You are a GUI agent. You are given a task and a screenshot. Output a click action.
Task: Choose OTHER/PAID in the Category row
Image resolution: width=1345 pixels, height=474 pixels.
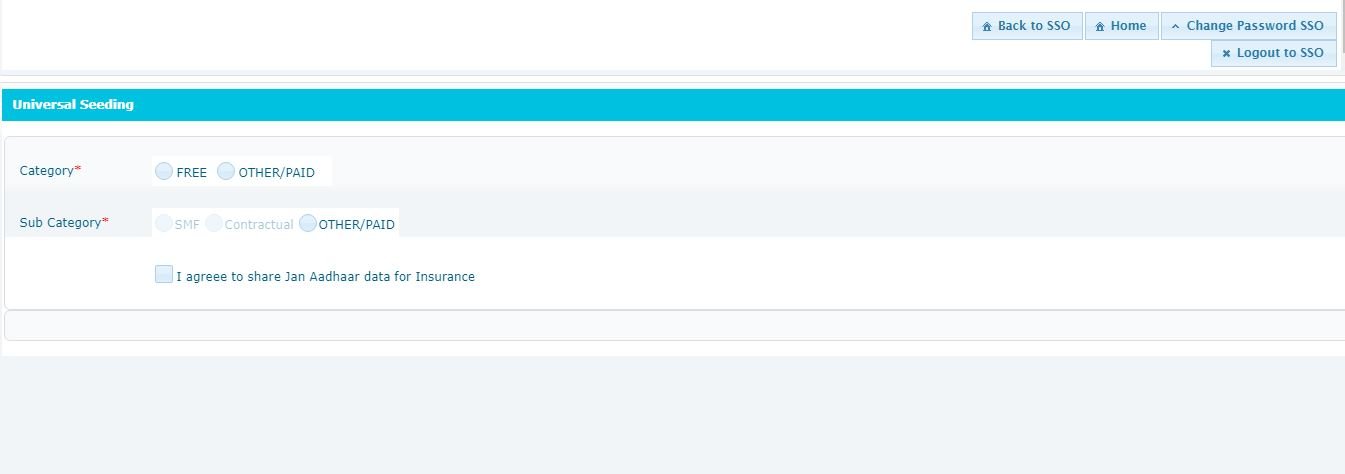(x=226, y=172)
